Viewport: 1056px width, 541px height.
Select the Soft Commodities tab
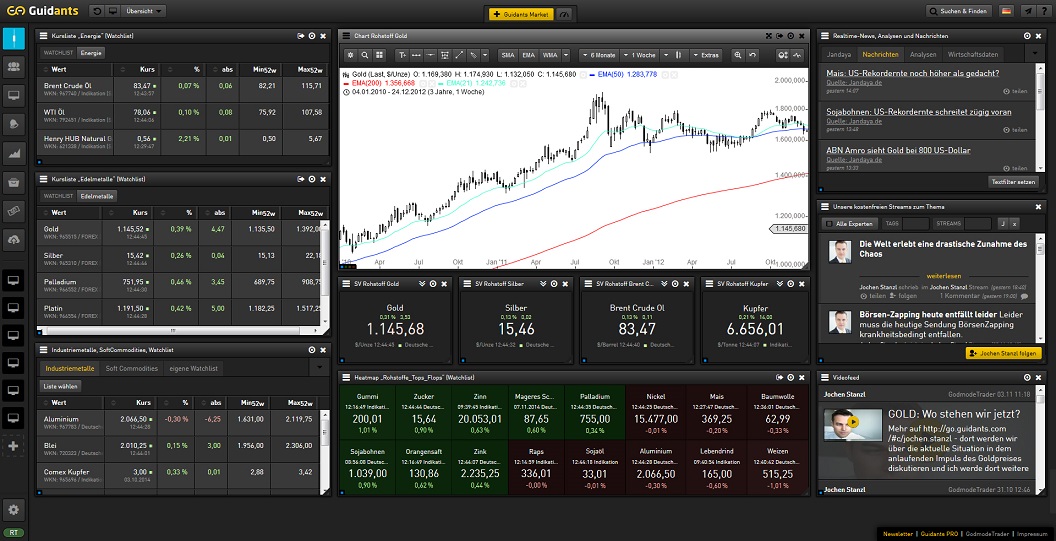132,368
